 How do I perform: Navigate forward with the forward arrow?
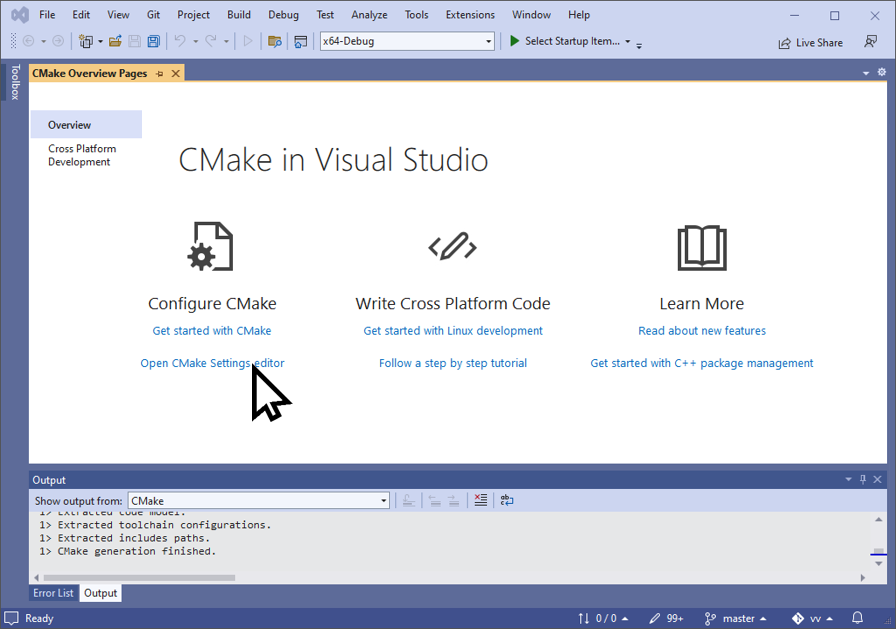(58, 41)
